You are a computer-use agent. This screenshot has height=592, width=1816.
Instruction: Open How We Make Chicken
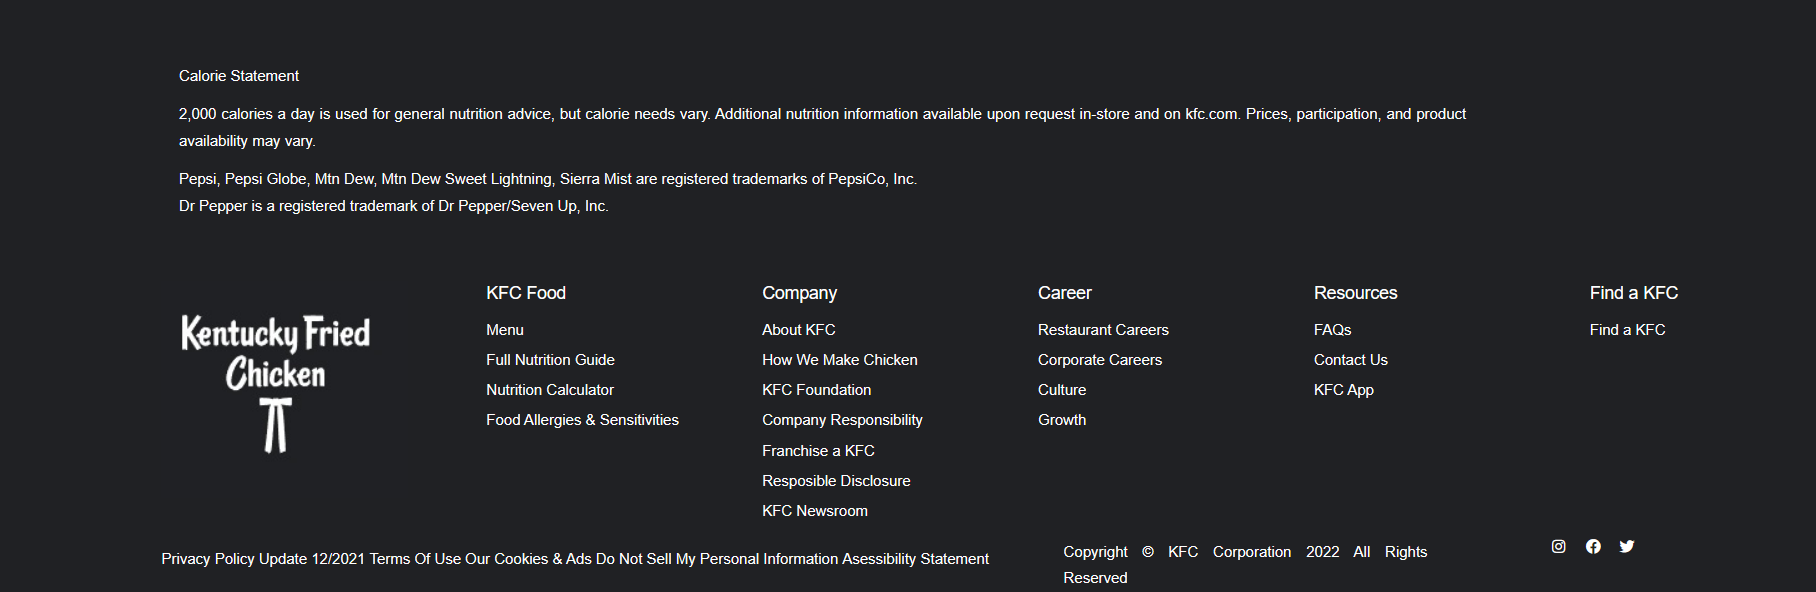839,359
